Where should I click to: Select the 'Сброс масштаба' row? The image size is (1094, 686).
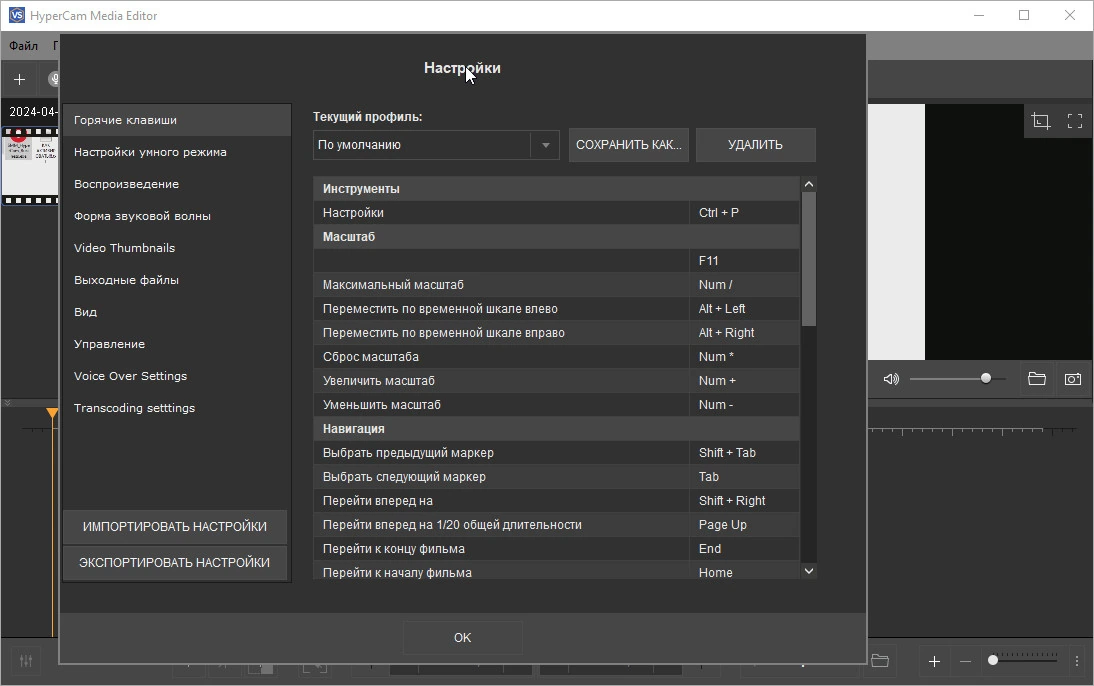click(x=557, y=357)
